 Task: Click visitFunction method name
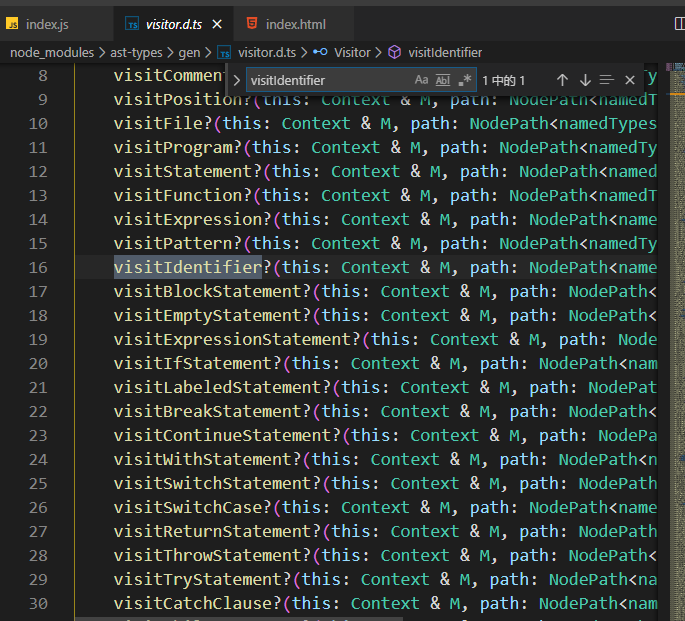click(177, 196)
